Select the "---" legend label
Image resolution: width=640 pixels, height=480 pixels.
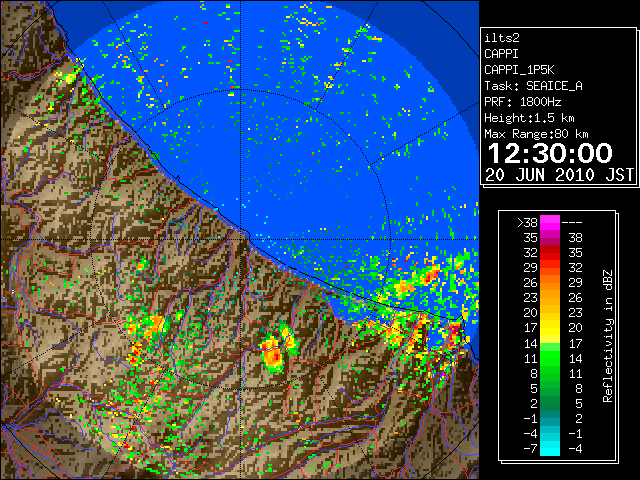coord(572,223)
